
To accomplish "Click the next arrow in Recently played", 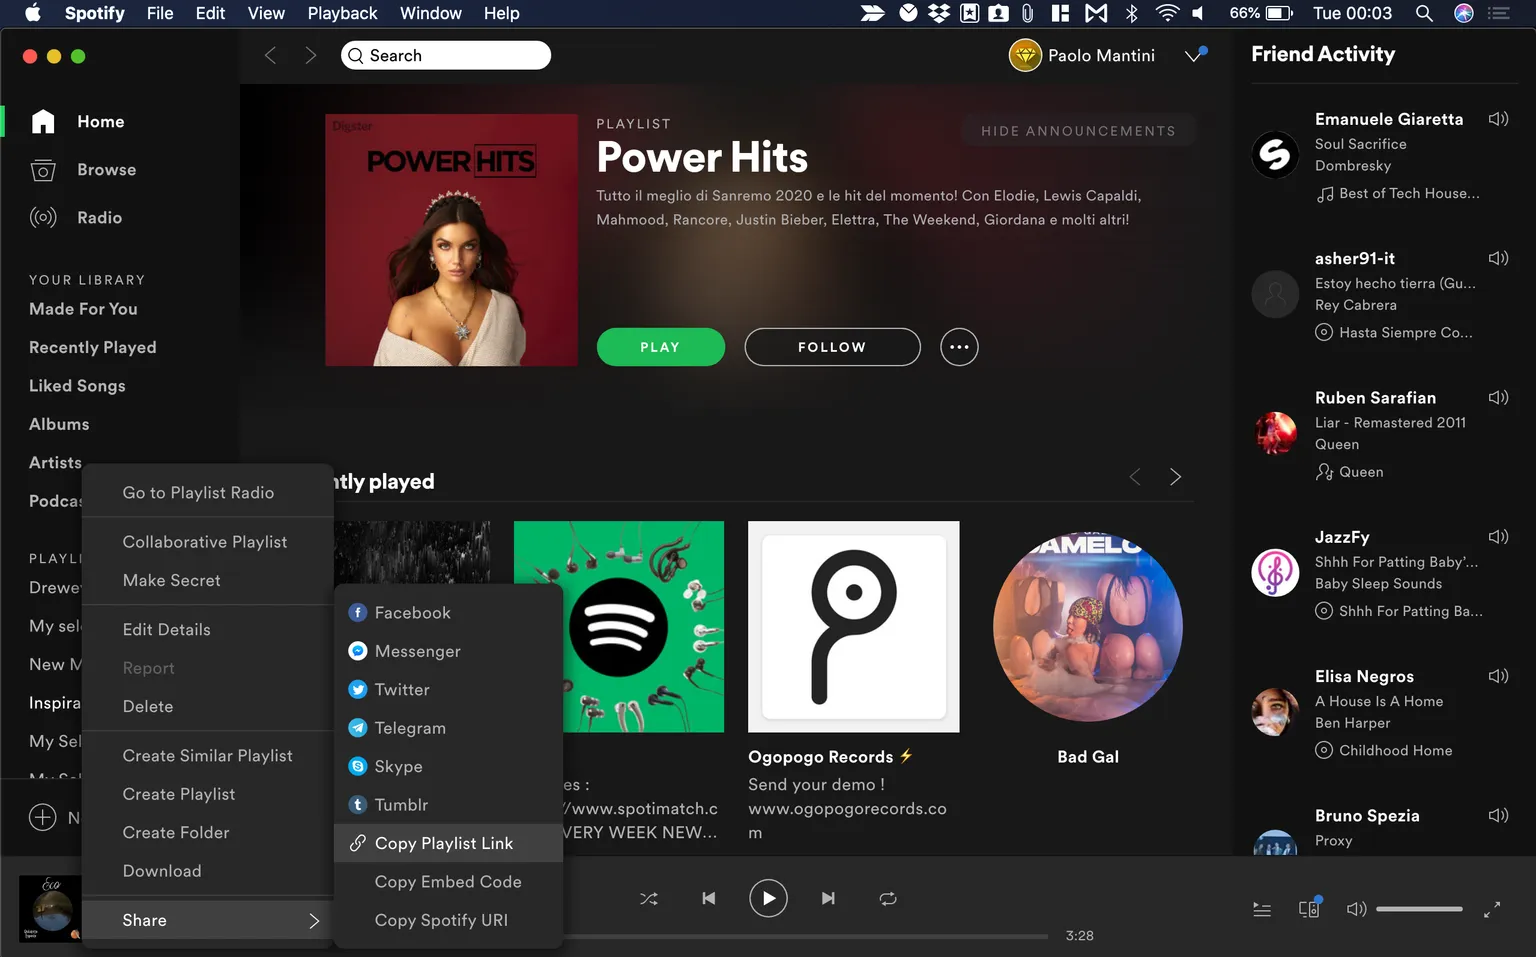I will 1175,477.
